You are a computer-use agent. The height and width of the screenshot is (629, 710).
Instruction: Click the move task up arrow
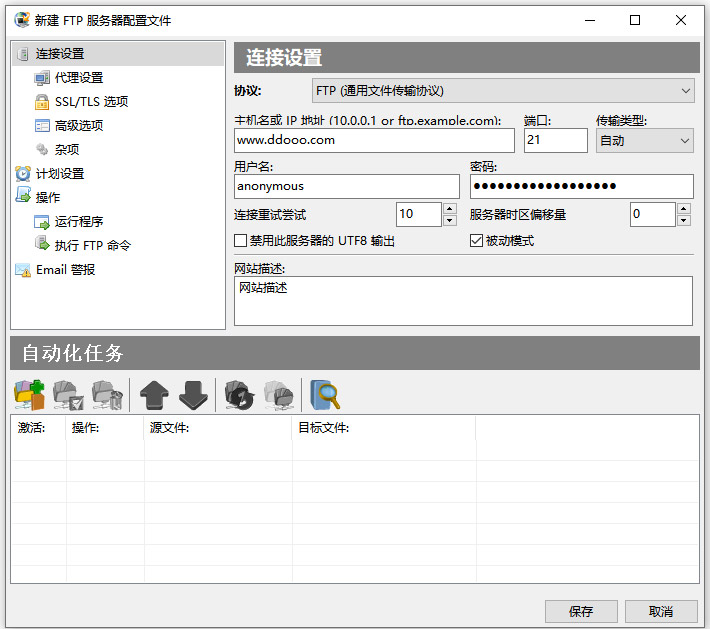(154, 395)
